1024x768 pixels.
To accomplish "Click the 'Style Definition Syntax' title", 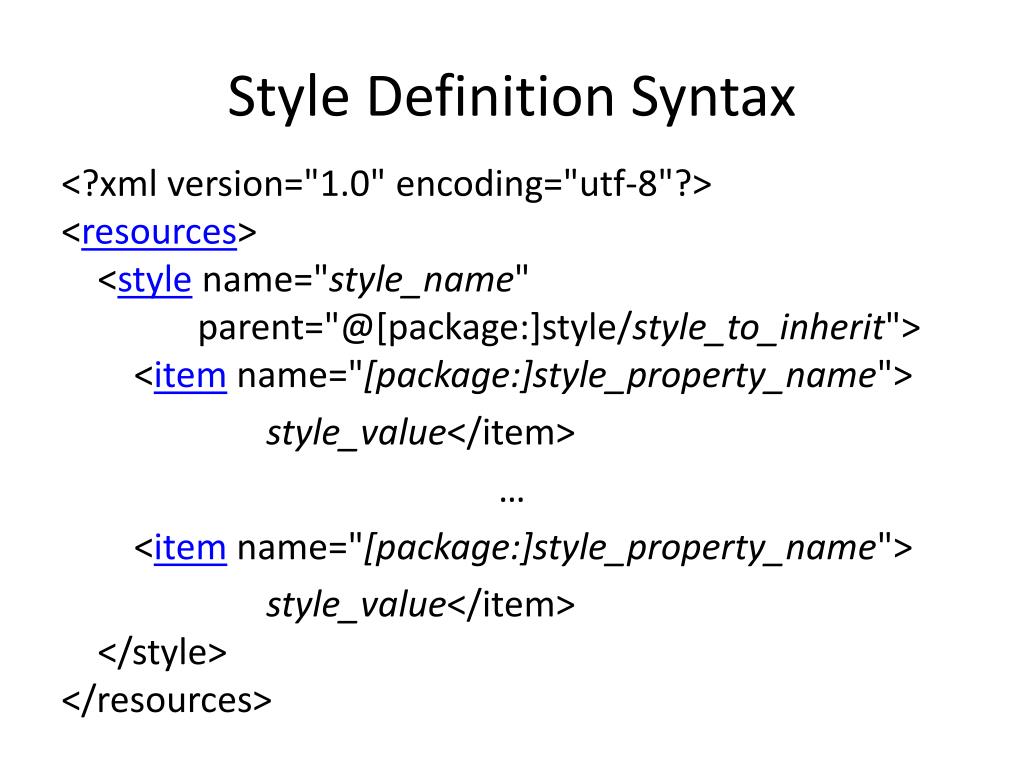I will point(511,98).
